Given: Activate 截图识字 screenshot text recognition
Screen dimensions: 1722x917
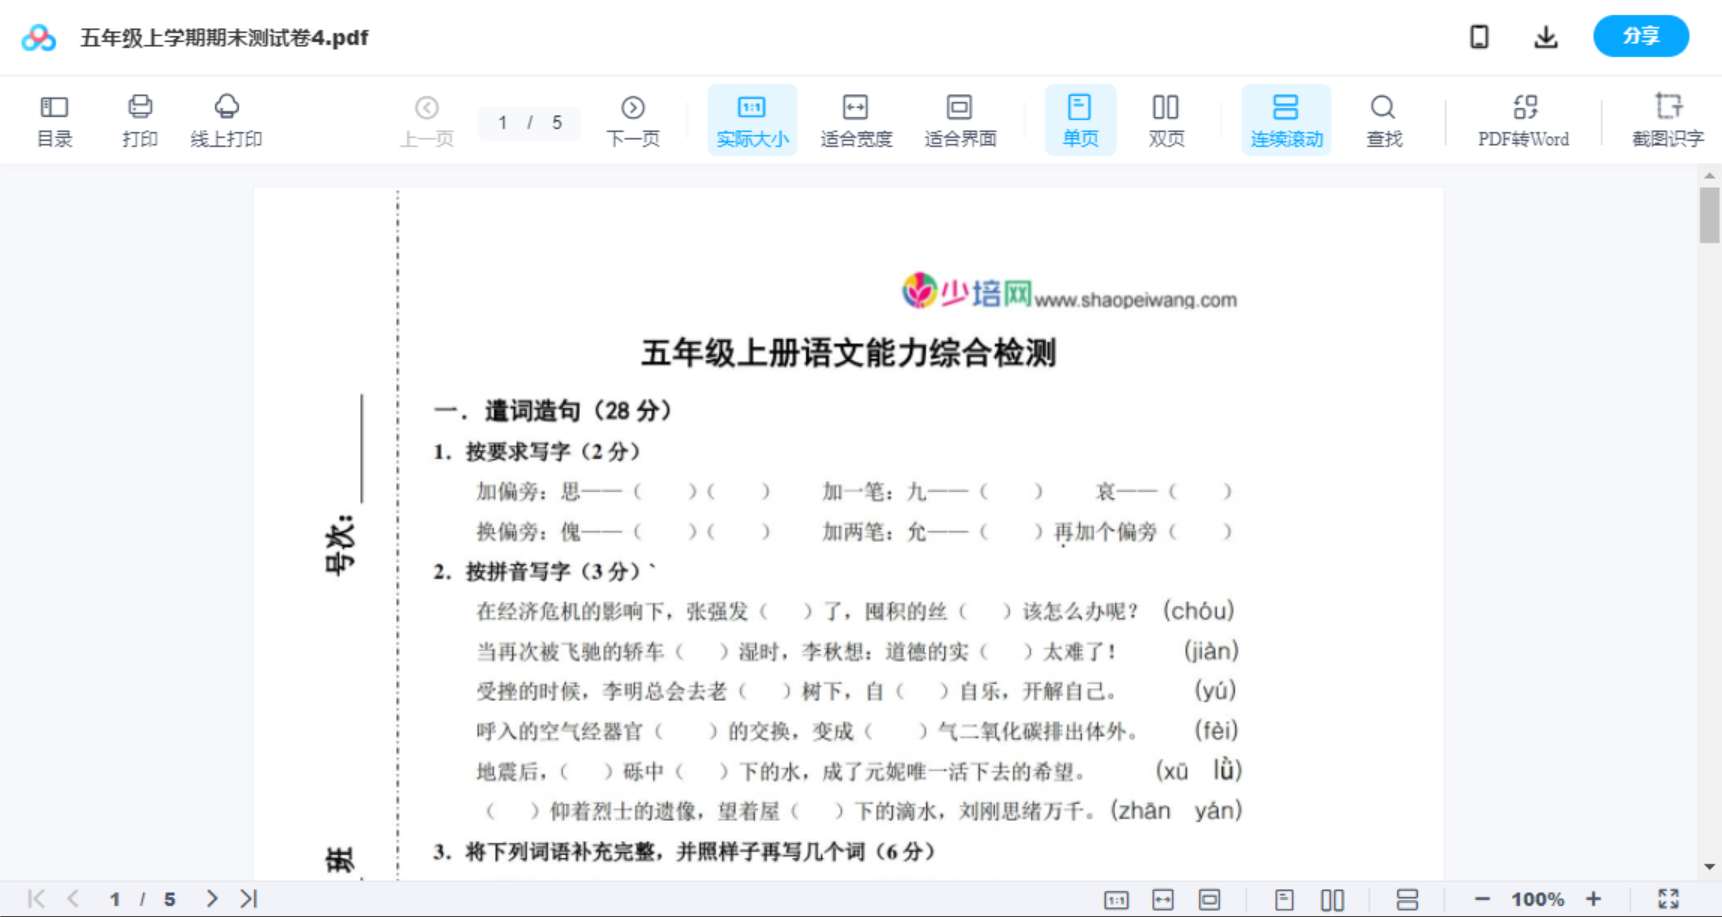Looking at the screenshot, I should [x=1668, y=119].
